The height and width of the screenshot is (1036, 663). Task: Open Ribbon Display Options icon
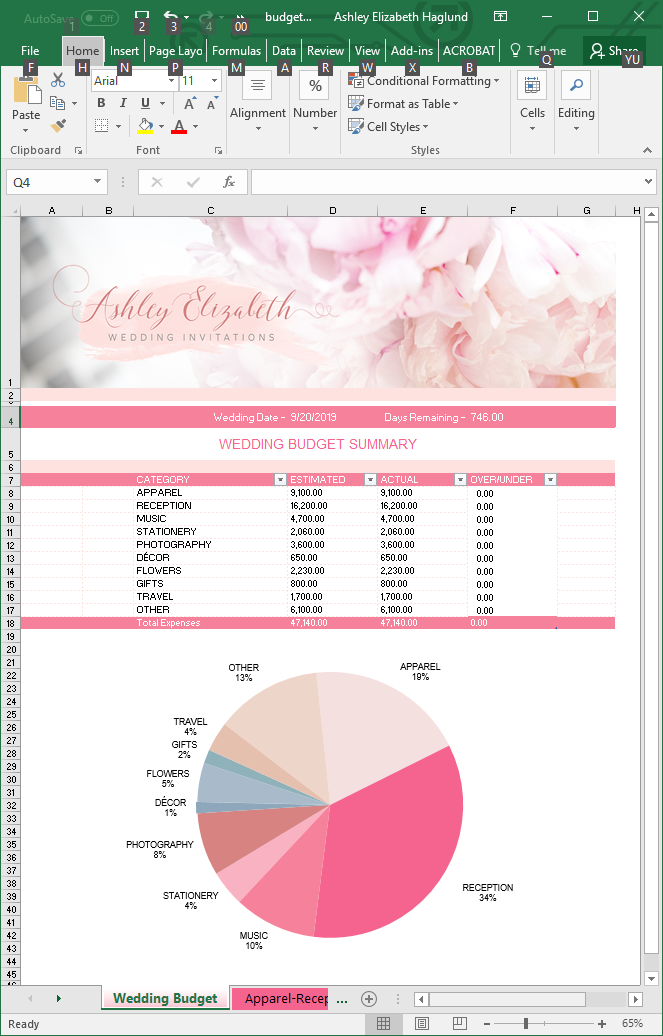[x=502, y=17]
